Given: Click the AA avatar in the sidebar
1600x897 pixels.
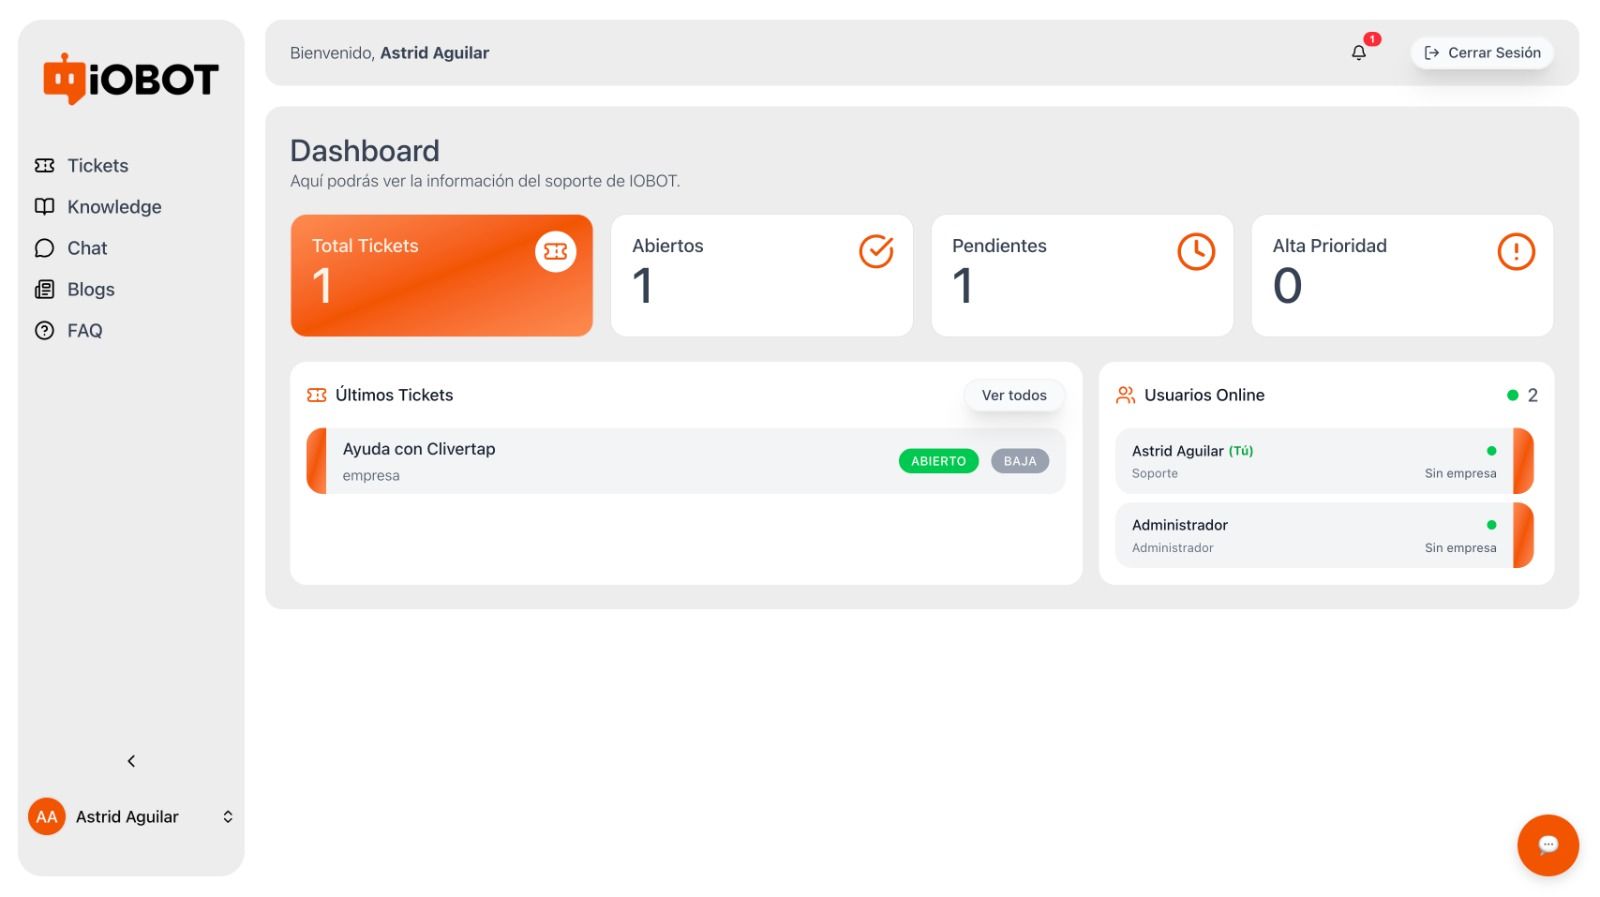Looking at the screenshot, I should coord(46,817).
